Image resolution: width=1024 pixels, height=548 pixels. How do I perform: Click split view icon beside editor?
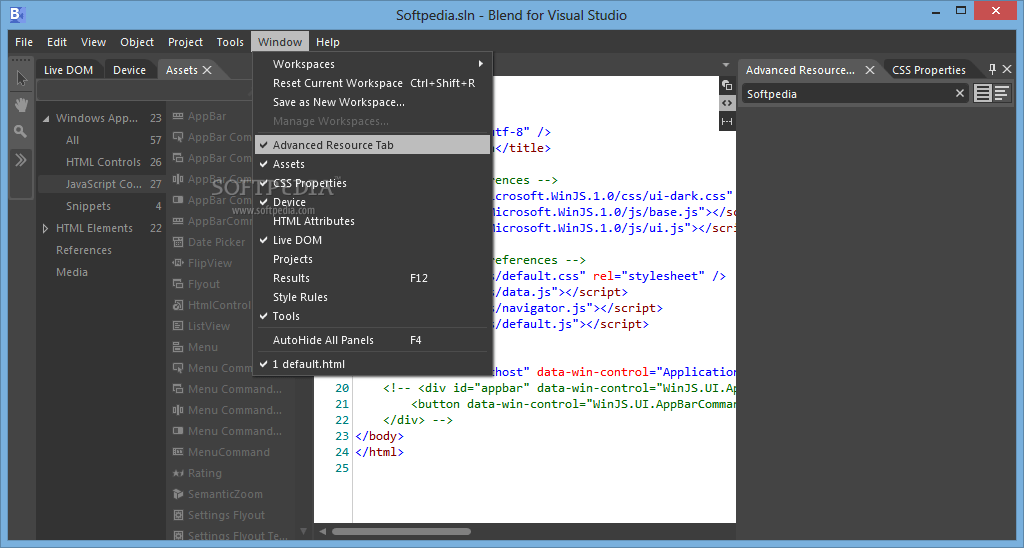727,85
